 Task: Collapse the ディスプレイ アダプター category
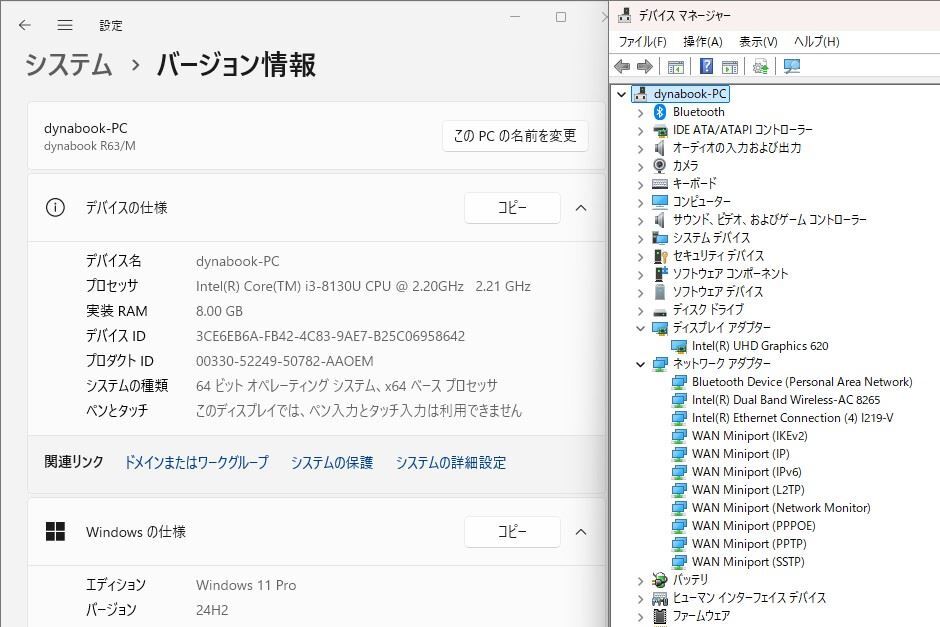click(641, 327)
